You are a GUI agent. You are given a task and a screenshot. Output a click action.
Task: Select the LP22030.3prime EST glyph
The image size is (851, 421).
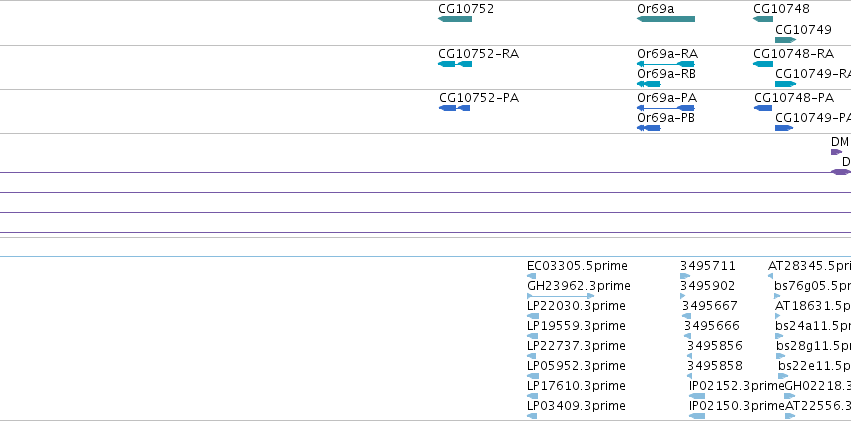coord(533,316)
